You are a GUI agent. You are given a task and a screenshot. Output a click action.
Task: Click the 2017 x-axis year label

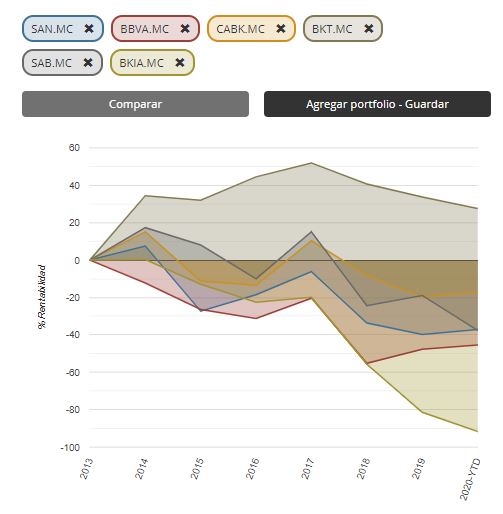click(308, 468)
